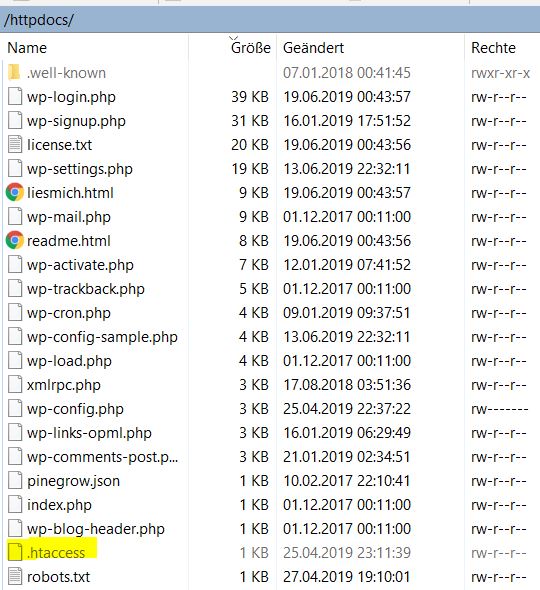540x590 pixels.
Task: Sort the list by the Name column
Action: (27, 48)
